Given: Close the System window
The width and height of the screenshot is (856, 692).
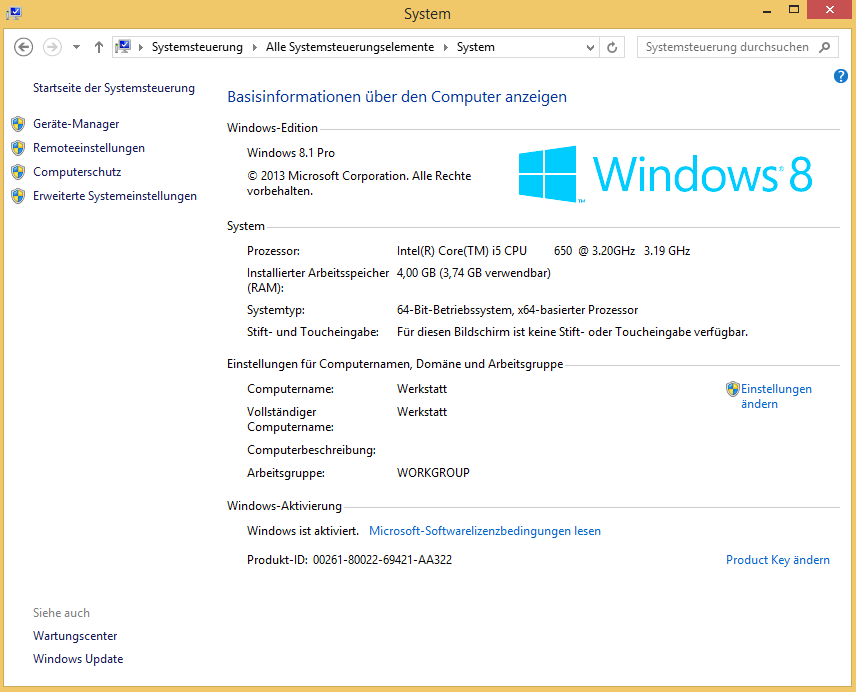Looking at the screenshot, I should pos(829,10).
